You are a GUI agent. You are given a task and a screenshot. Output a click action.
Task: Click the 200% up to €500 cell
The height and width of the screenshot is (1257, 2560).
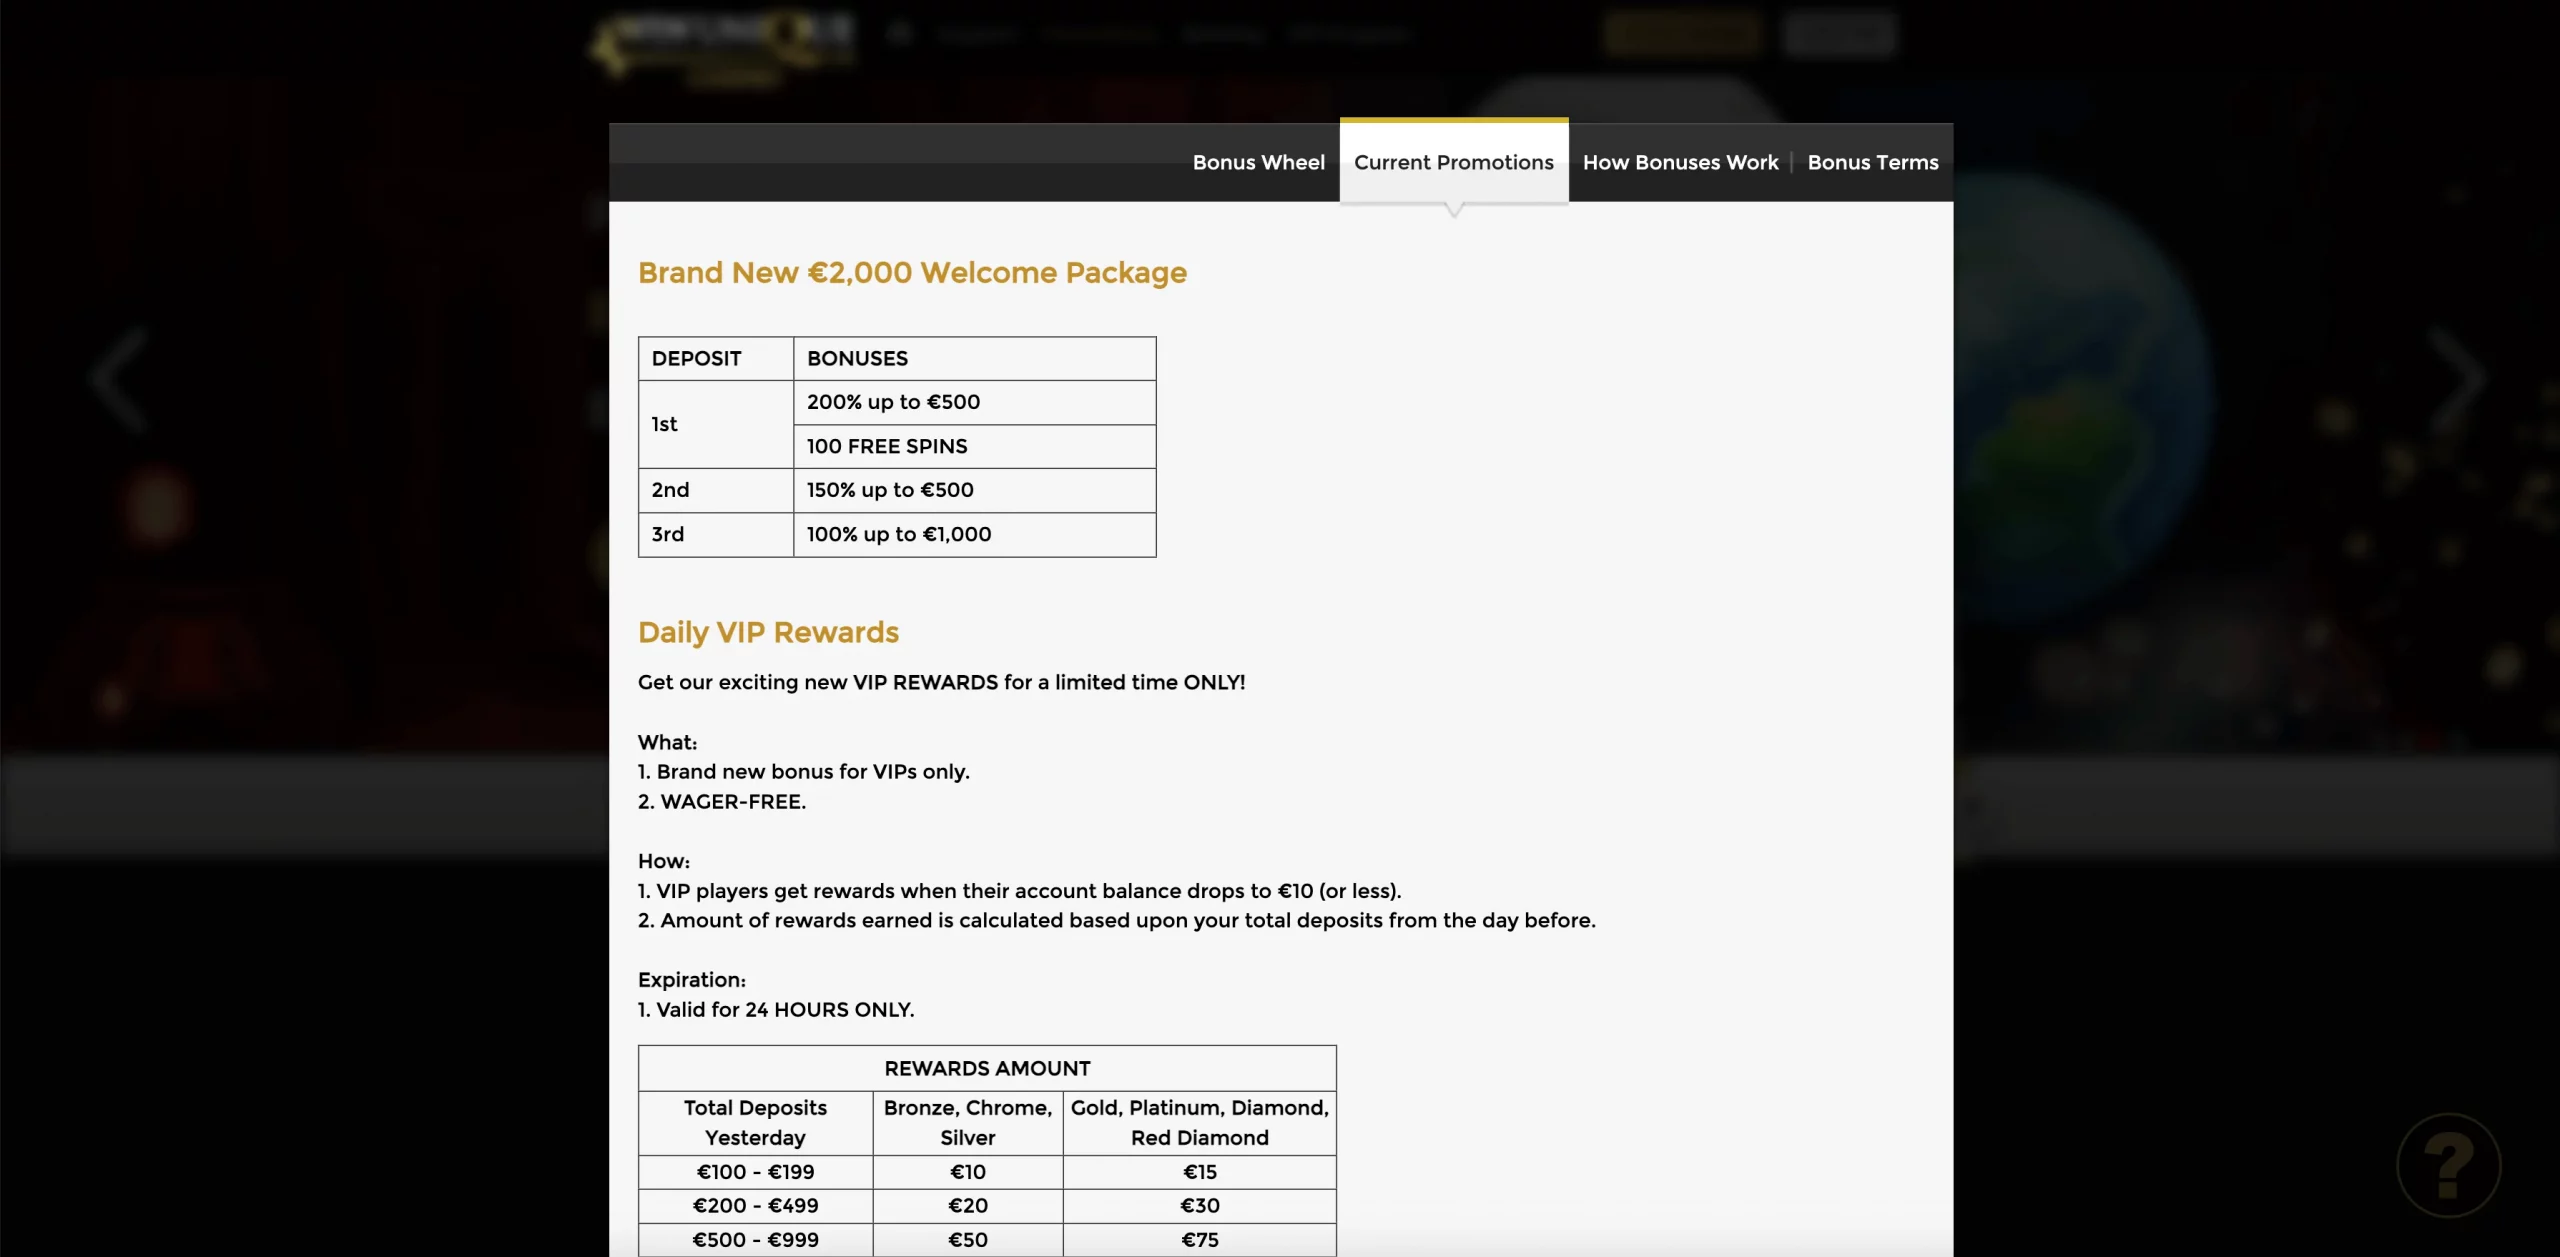tap(975, 402)
